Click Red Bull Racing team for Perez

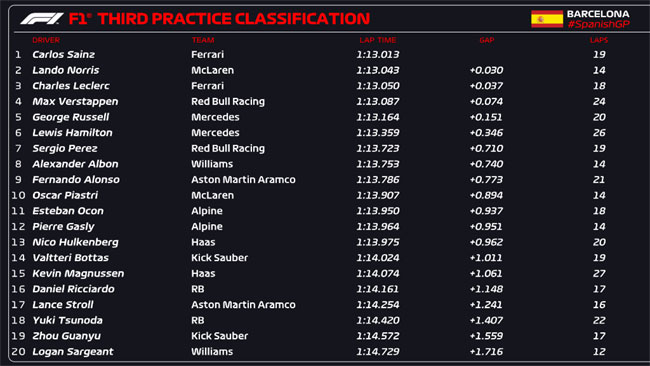click(228, 148)
